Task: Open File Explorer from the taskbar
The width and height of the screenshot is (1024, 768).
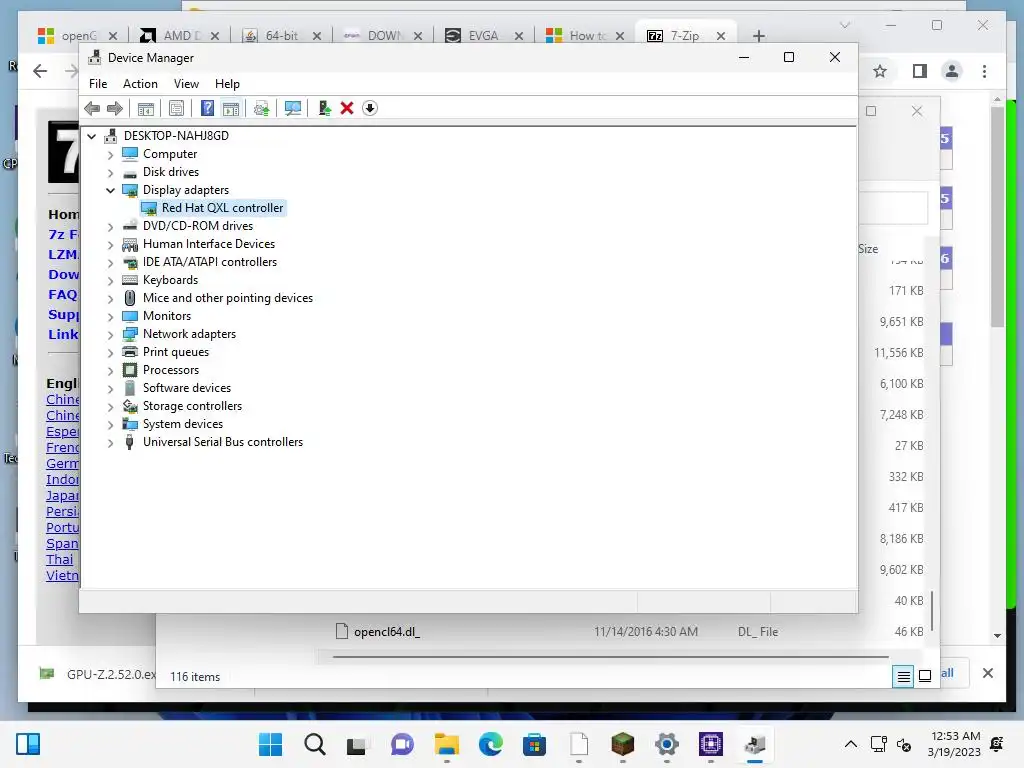Action: pyautogui.click(x=447, y=744)
